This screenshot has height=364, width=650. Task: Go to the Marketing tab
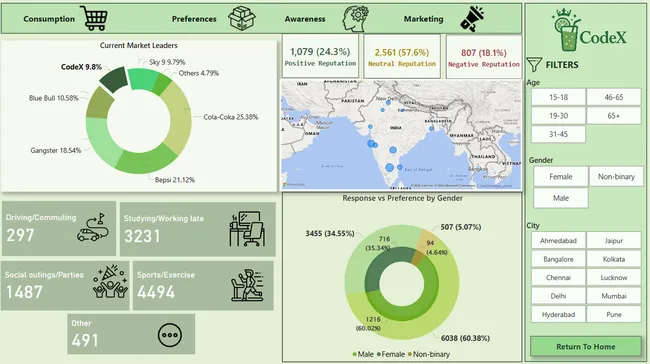click(x=423, y=19)
